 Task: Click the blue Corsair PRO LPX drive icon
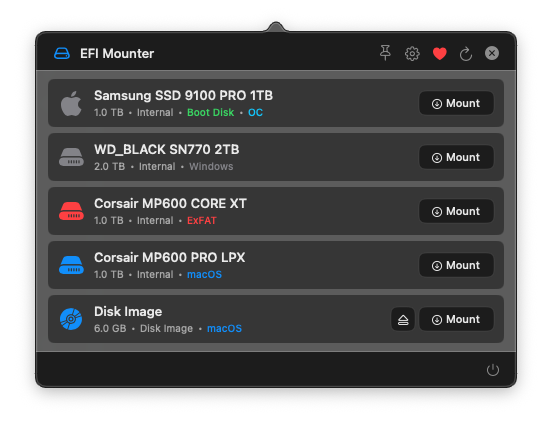71,265
